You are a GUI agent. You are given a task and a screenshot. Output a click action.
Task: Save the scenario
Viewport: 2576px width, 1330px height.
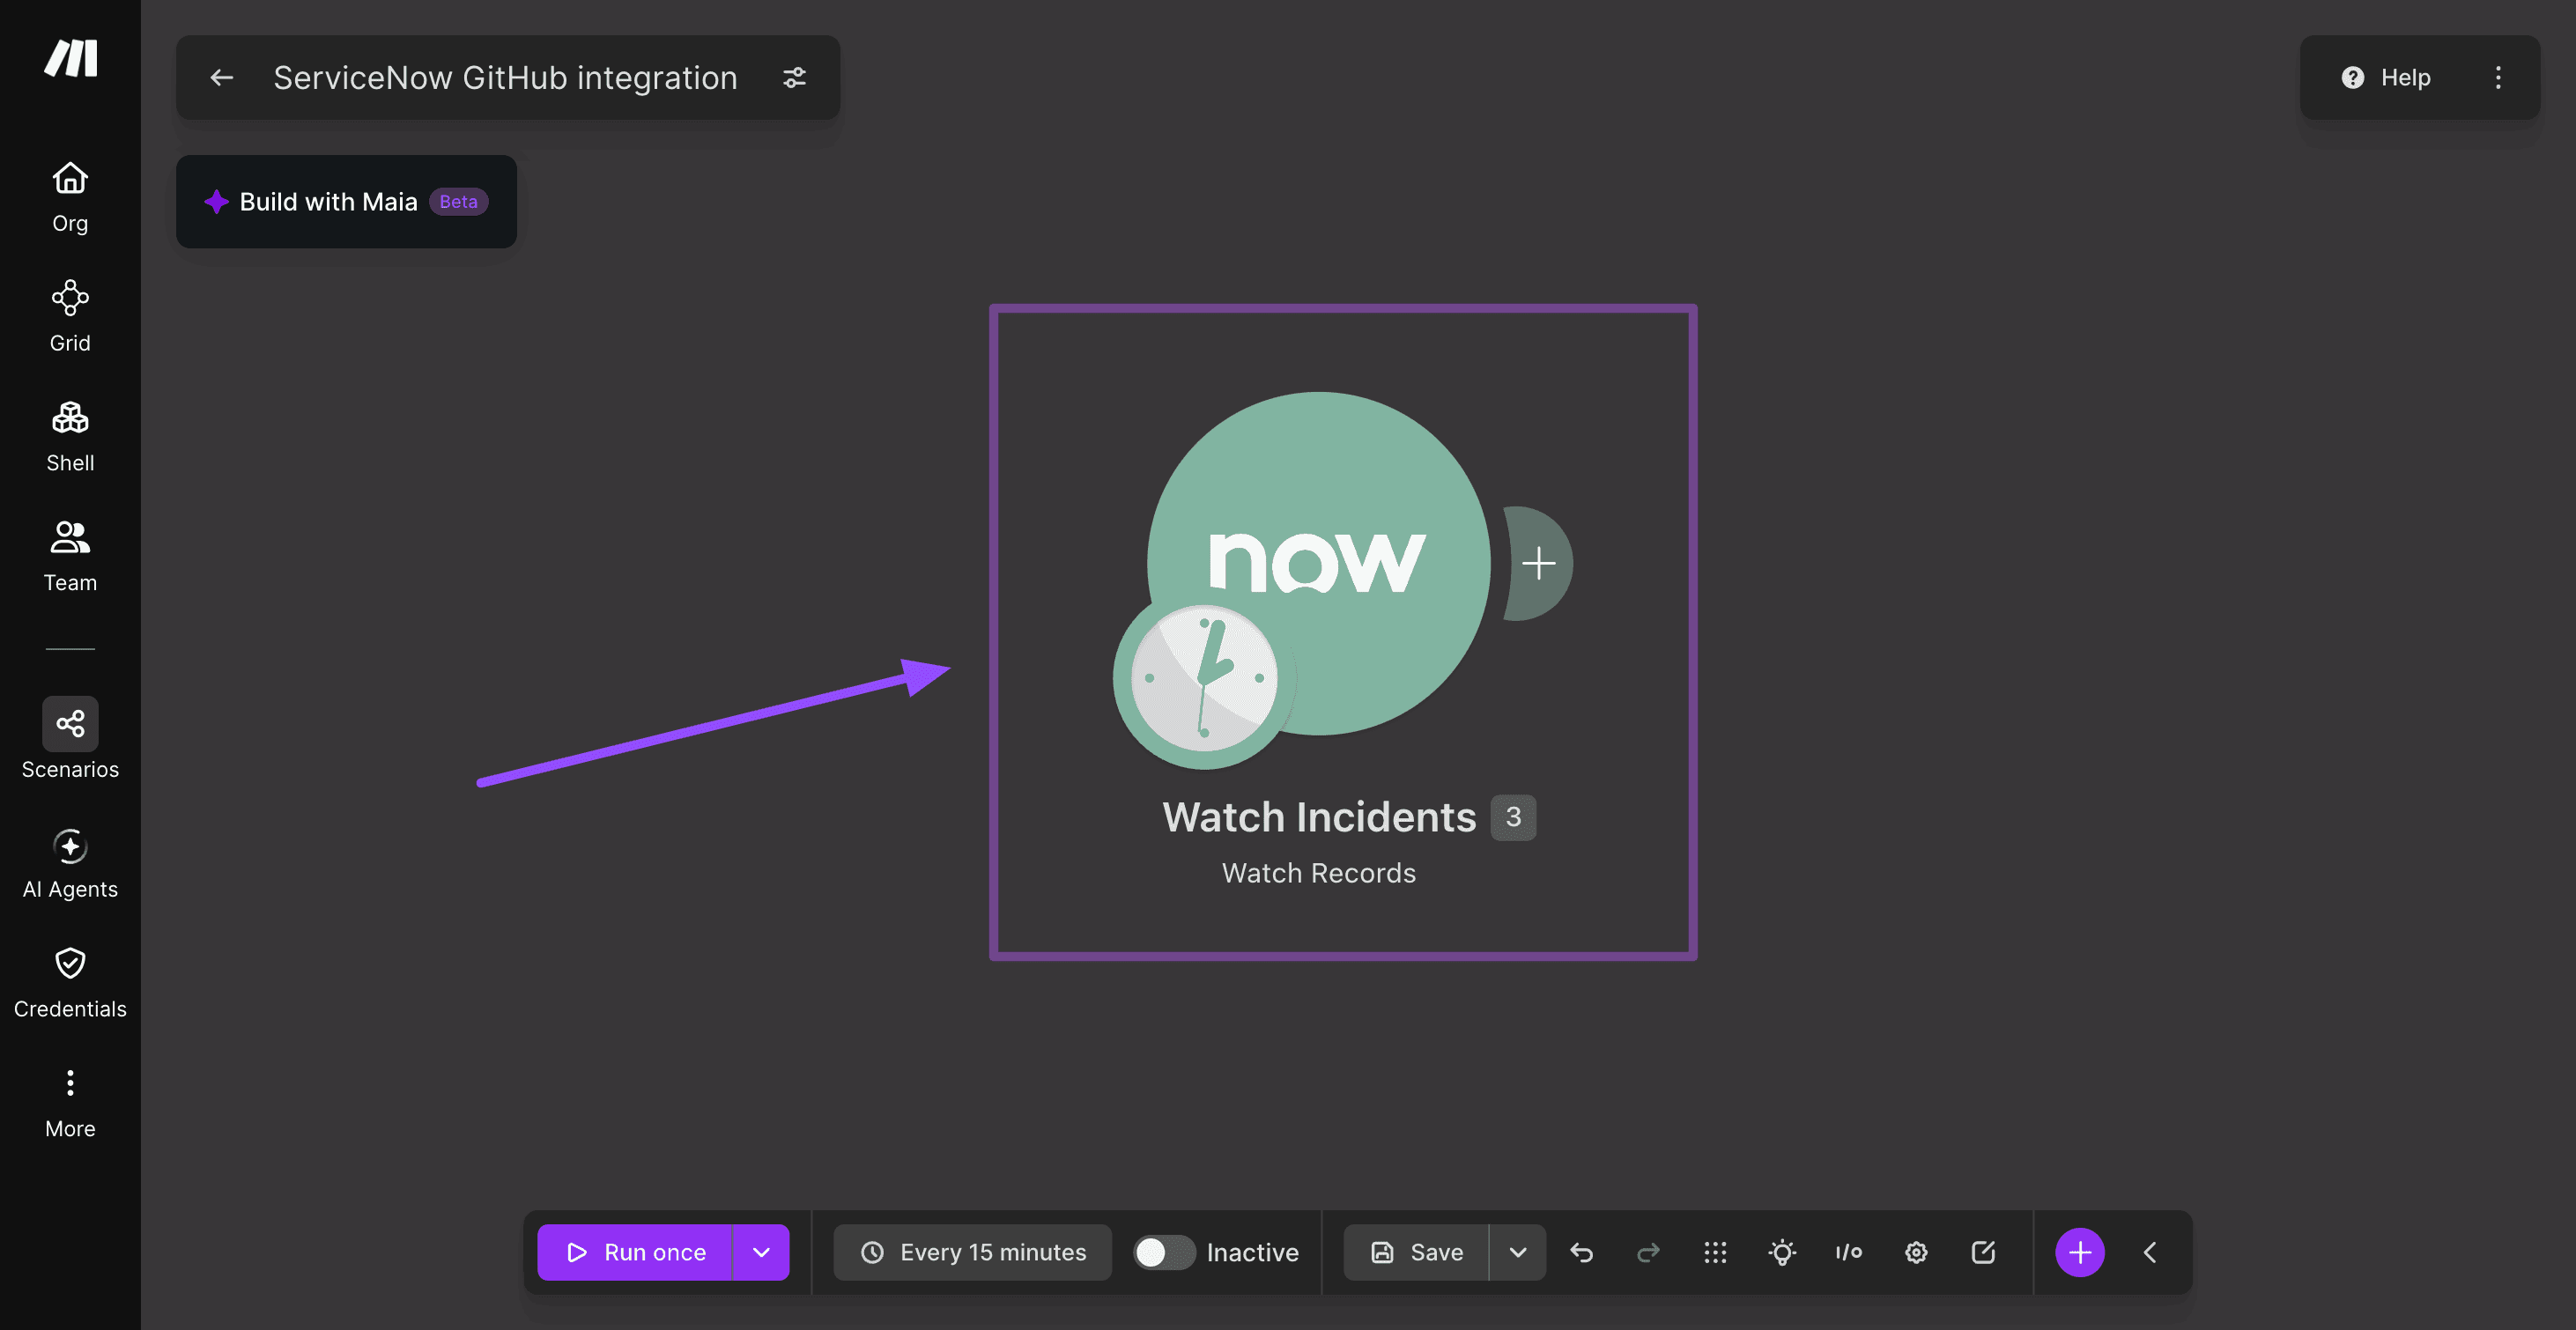1416,1252
